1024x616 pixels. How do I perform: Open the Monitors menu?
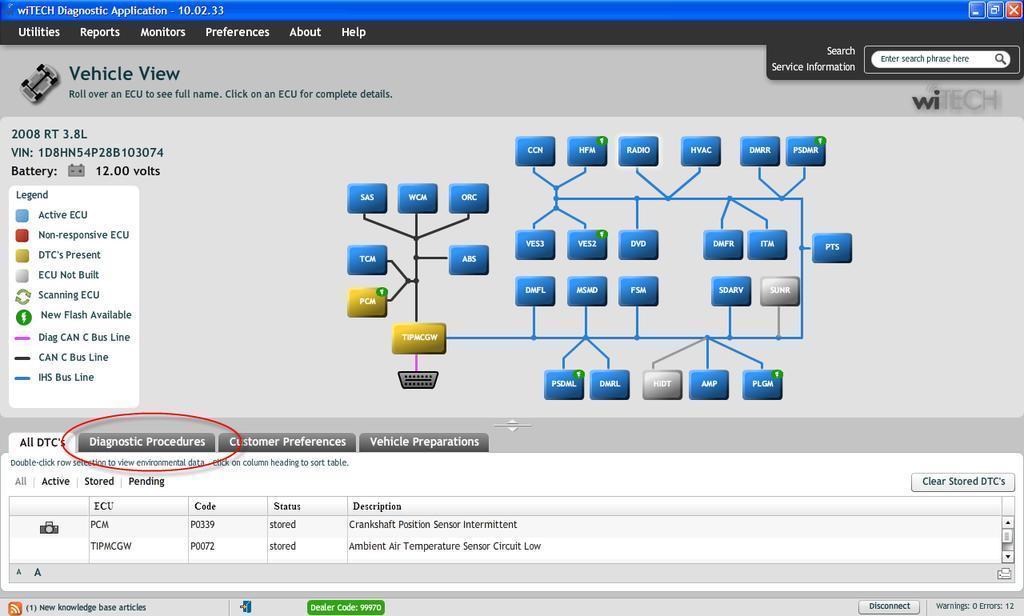[163, 32]
